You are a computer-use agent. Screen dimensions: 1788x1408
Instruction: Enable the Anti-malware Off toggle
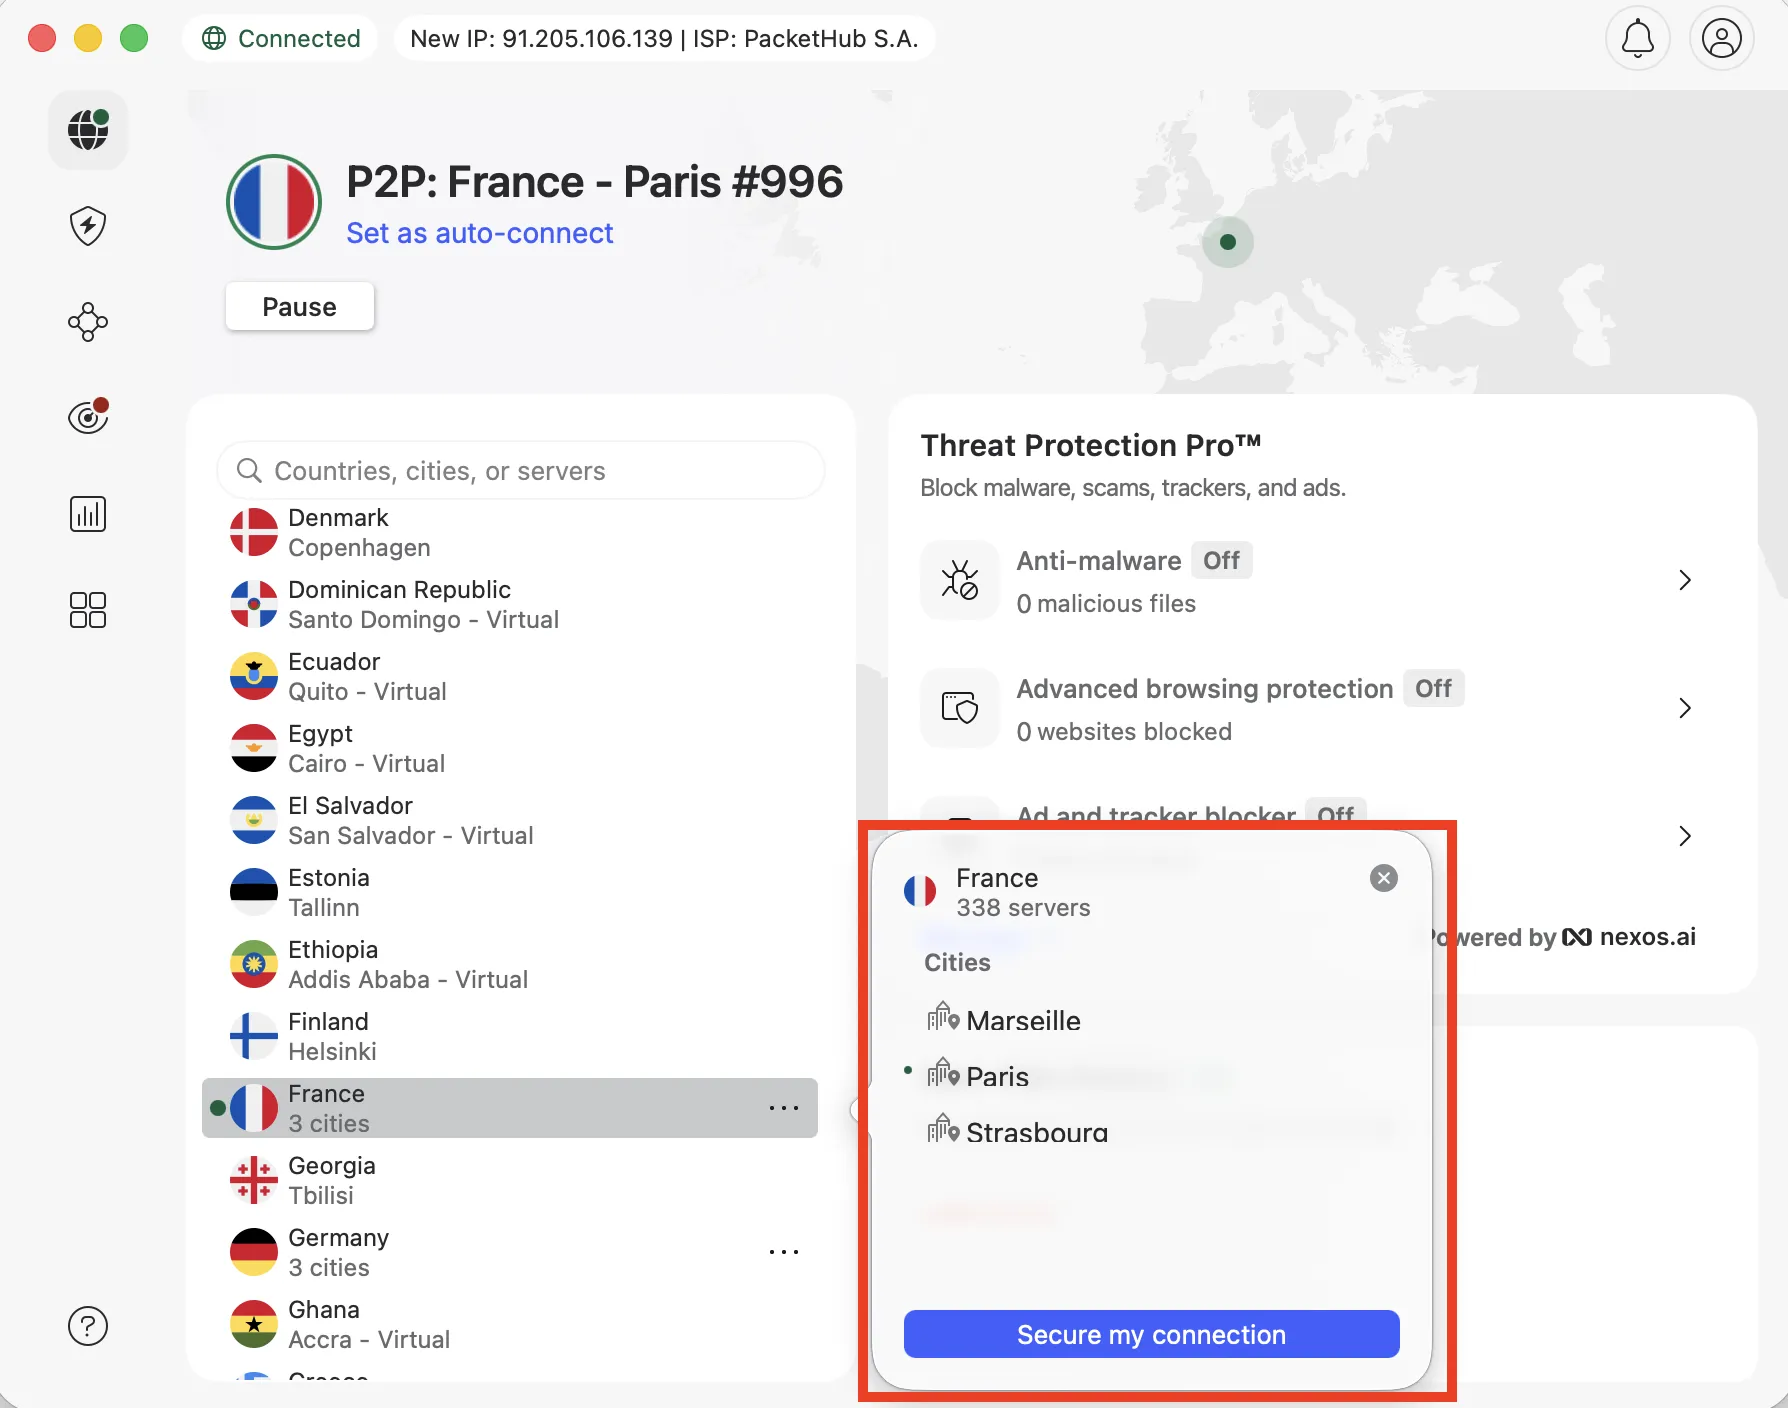click(x=1222, y=560)
